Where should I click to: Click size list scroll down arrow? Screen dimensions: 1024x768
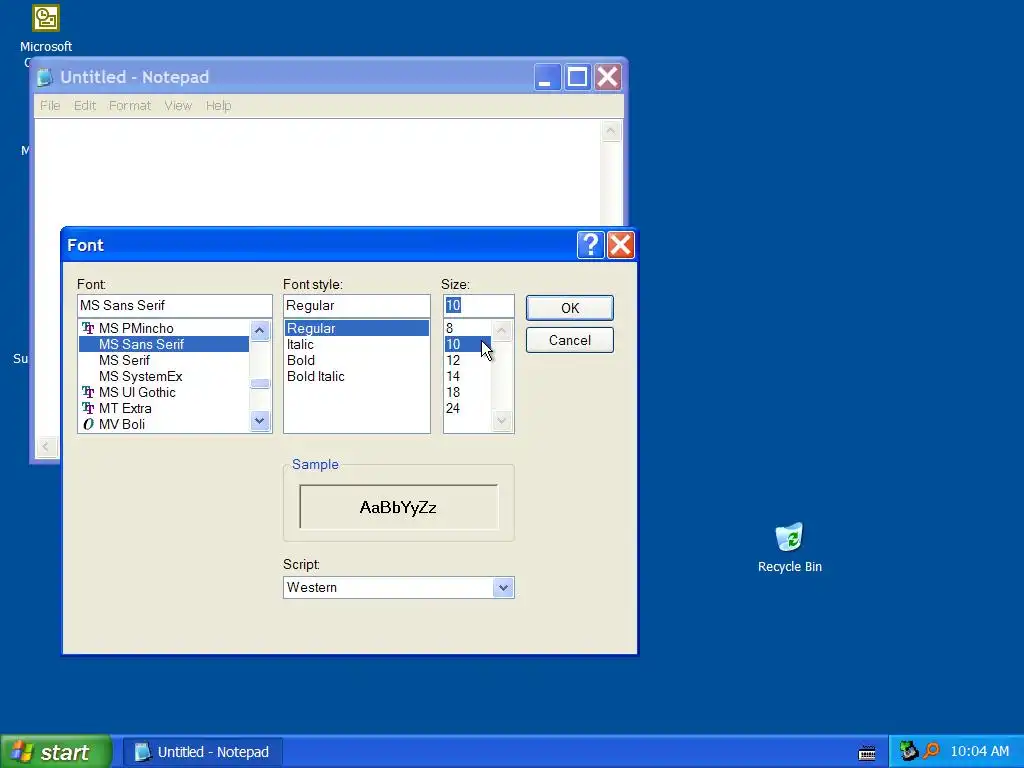(x=502, y=421)
